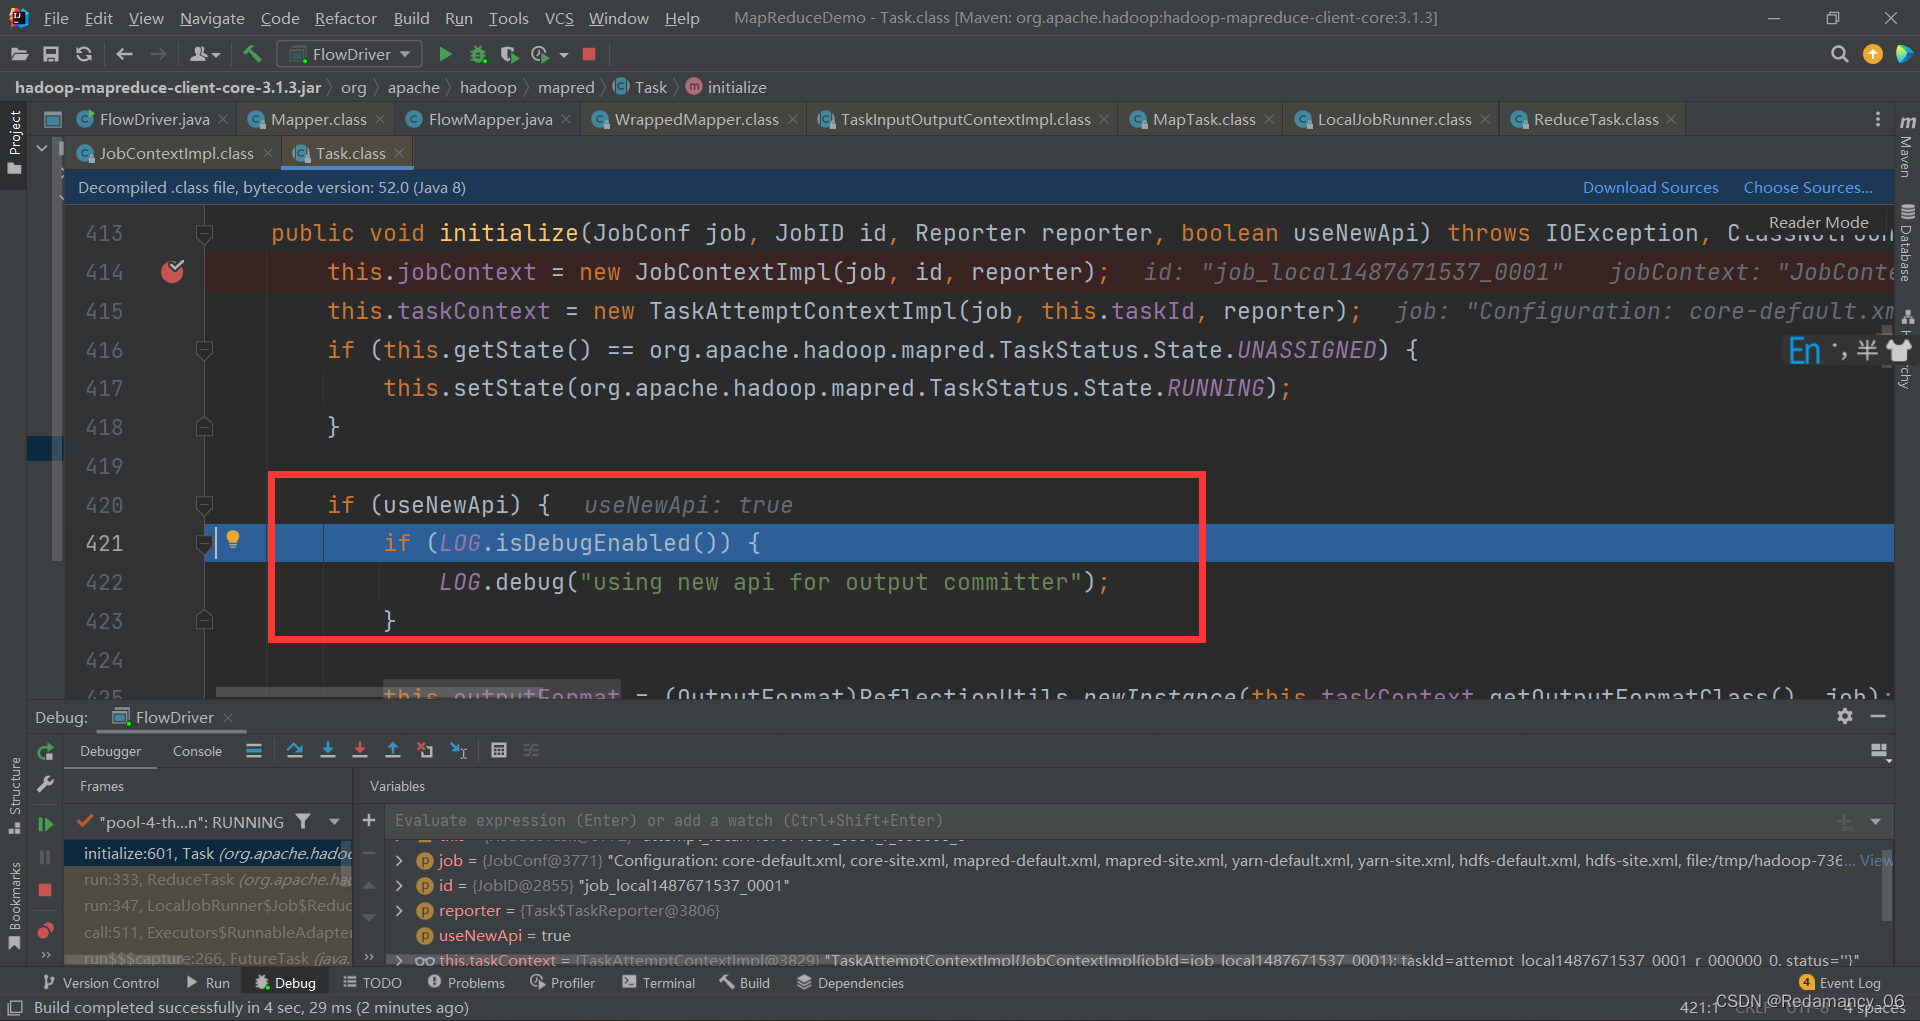
Task: Click Step Into in debugger toolbar
Action: click(x=327, y=750)
